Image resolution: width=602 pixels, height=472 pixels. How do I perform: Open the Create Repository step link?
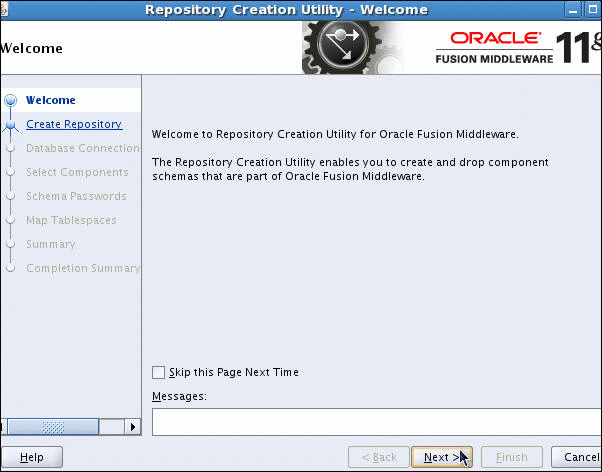pos(74,124)
